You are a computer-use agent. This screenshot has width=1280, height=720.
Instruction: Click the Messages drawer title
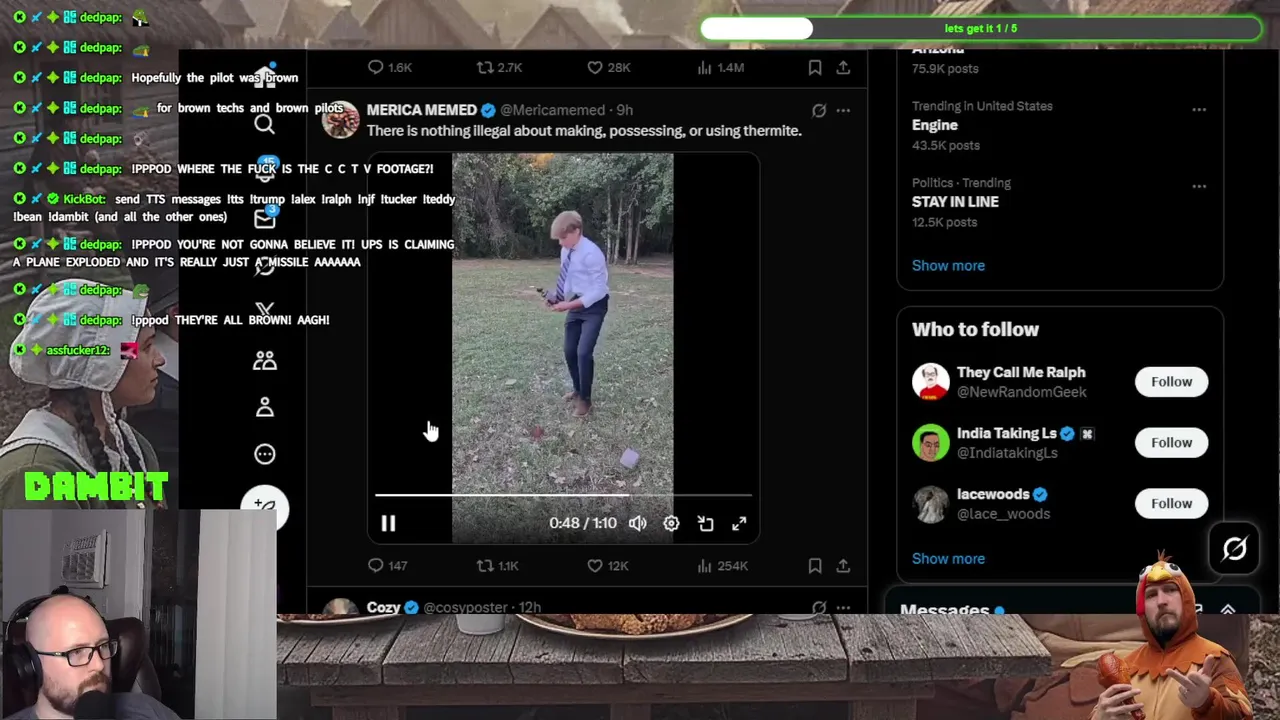point(944,609)
